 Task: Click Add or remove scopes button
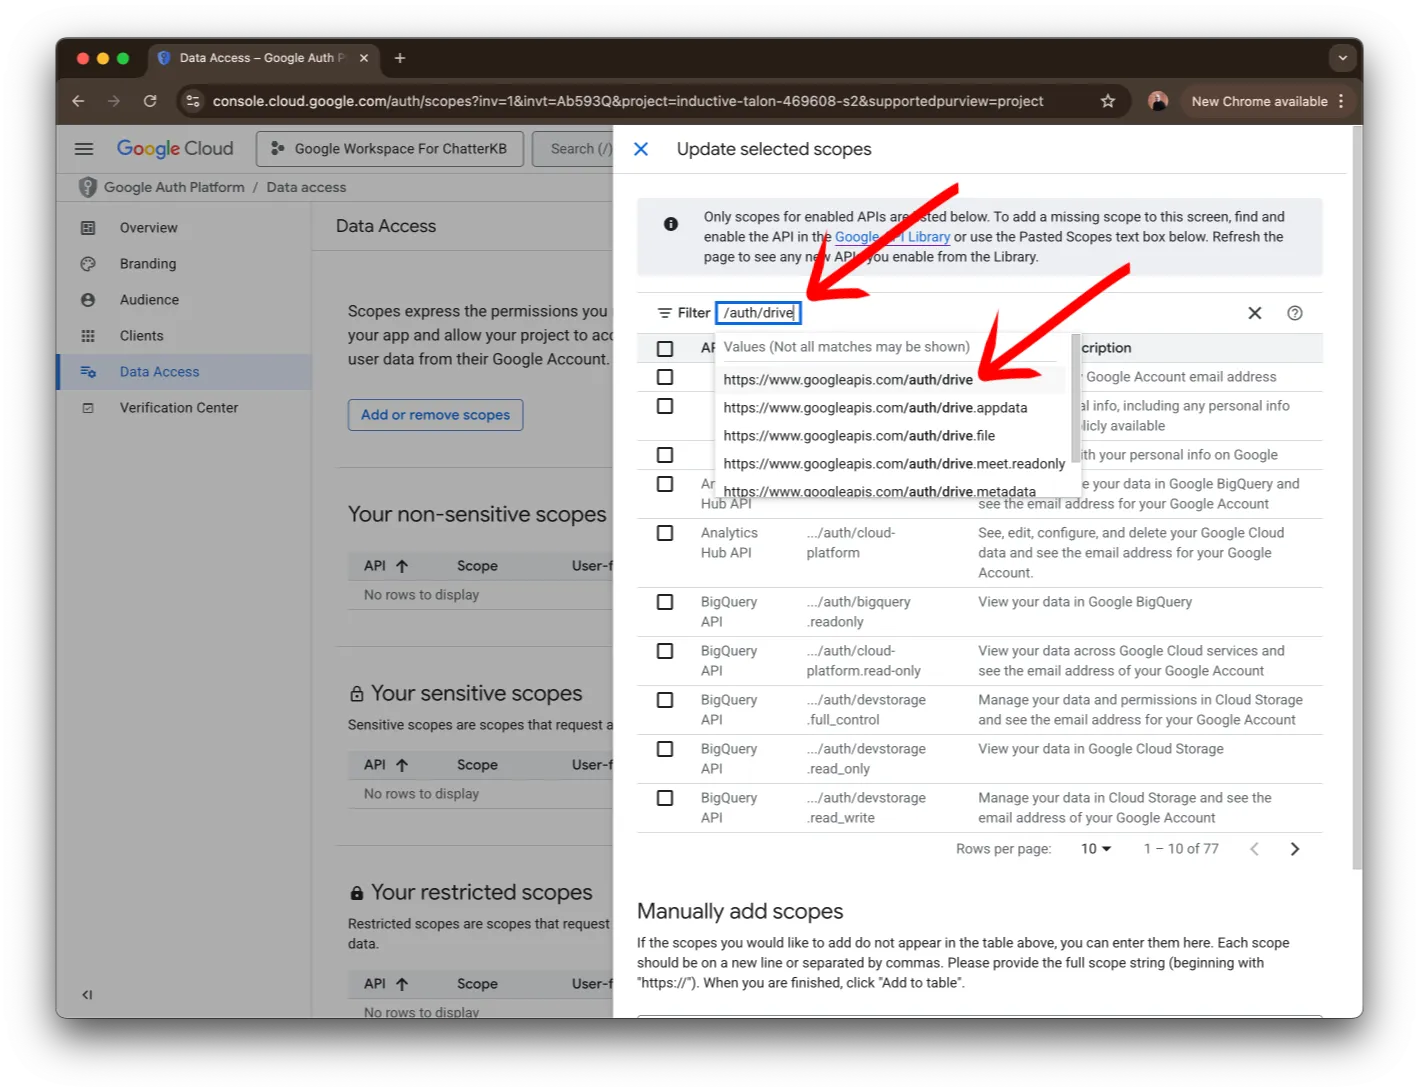point(435,415)
